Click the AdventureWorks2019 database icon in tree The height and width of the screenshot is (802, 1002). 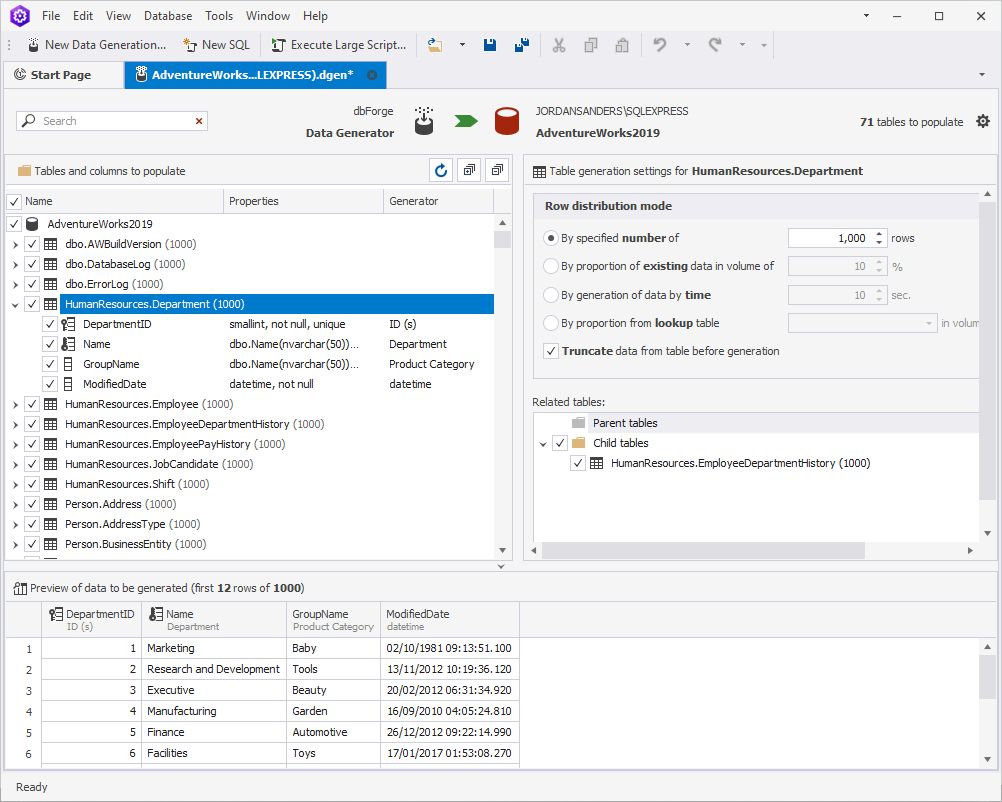tap(32, 224)
